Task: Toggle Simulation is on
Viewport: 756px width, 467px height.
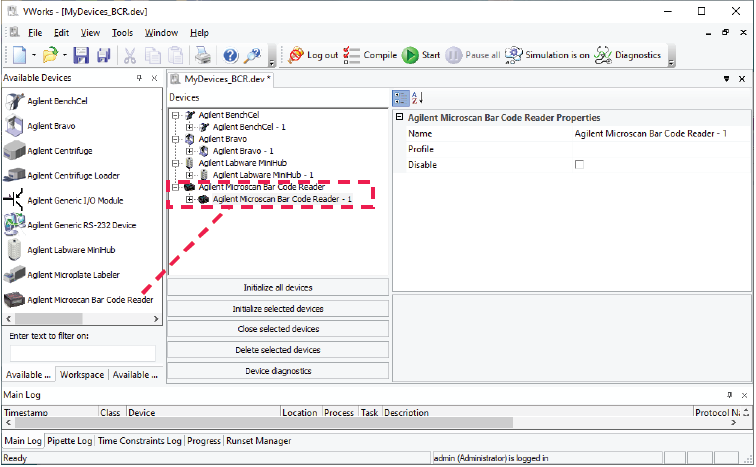Action: [x=547, y=55]
